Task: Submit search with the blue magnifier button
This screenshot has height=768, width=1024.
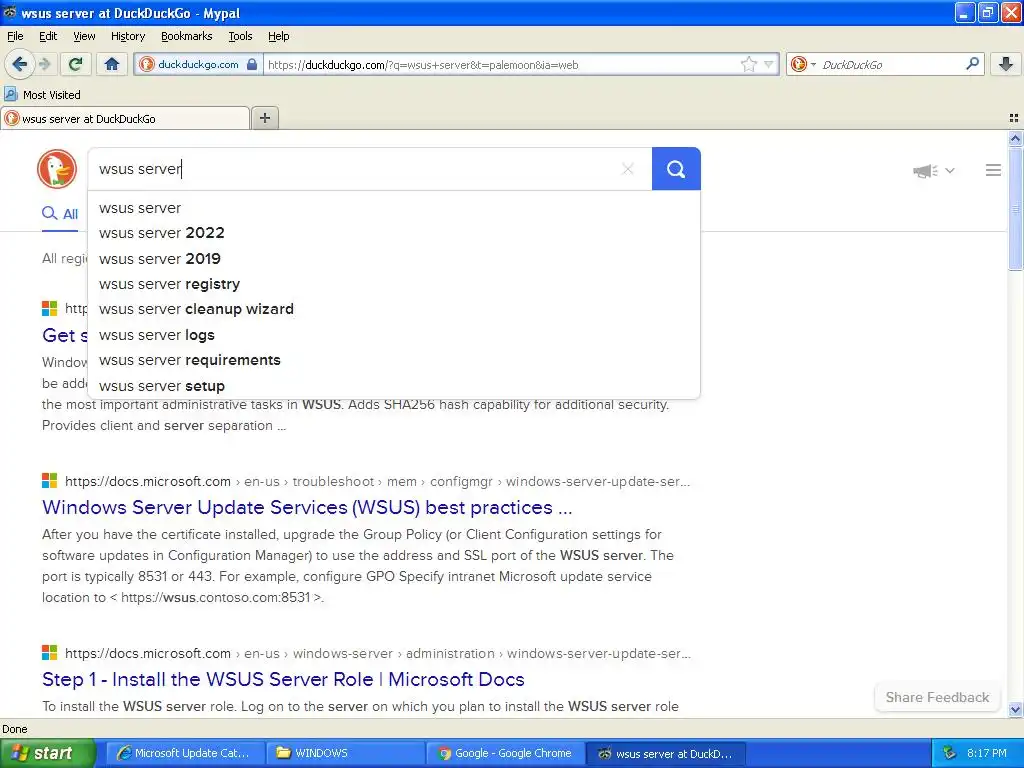Action: click(676, 169)
